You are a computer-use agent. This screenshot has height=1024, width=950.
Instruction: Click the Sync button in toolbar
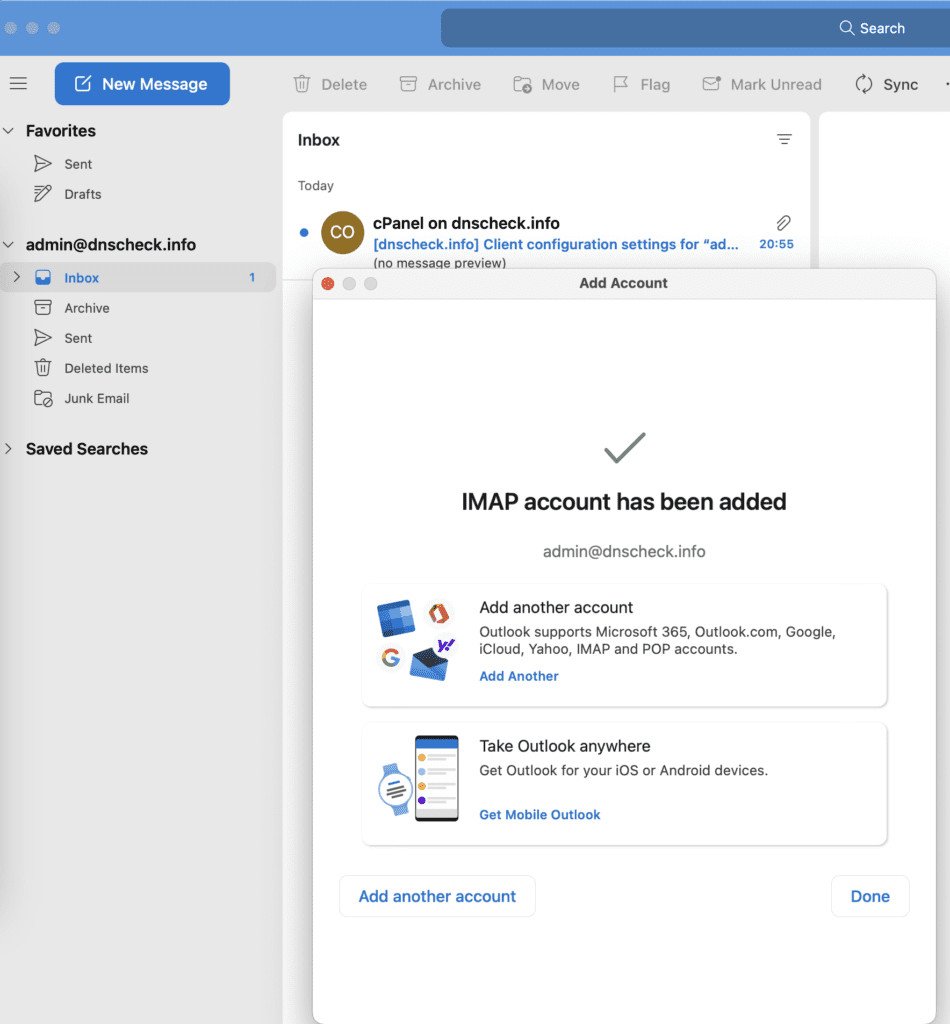(x=887, y=84)
